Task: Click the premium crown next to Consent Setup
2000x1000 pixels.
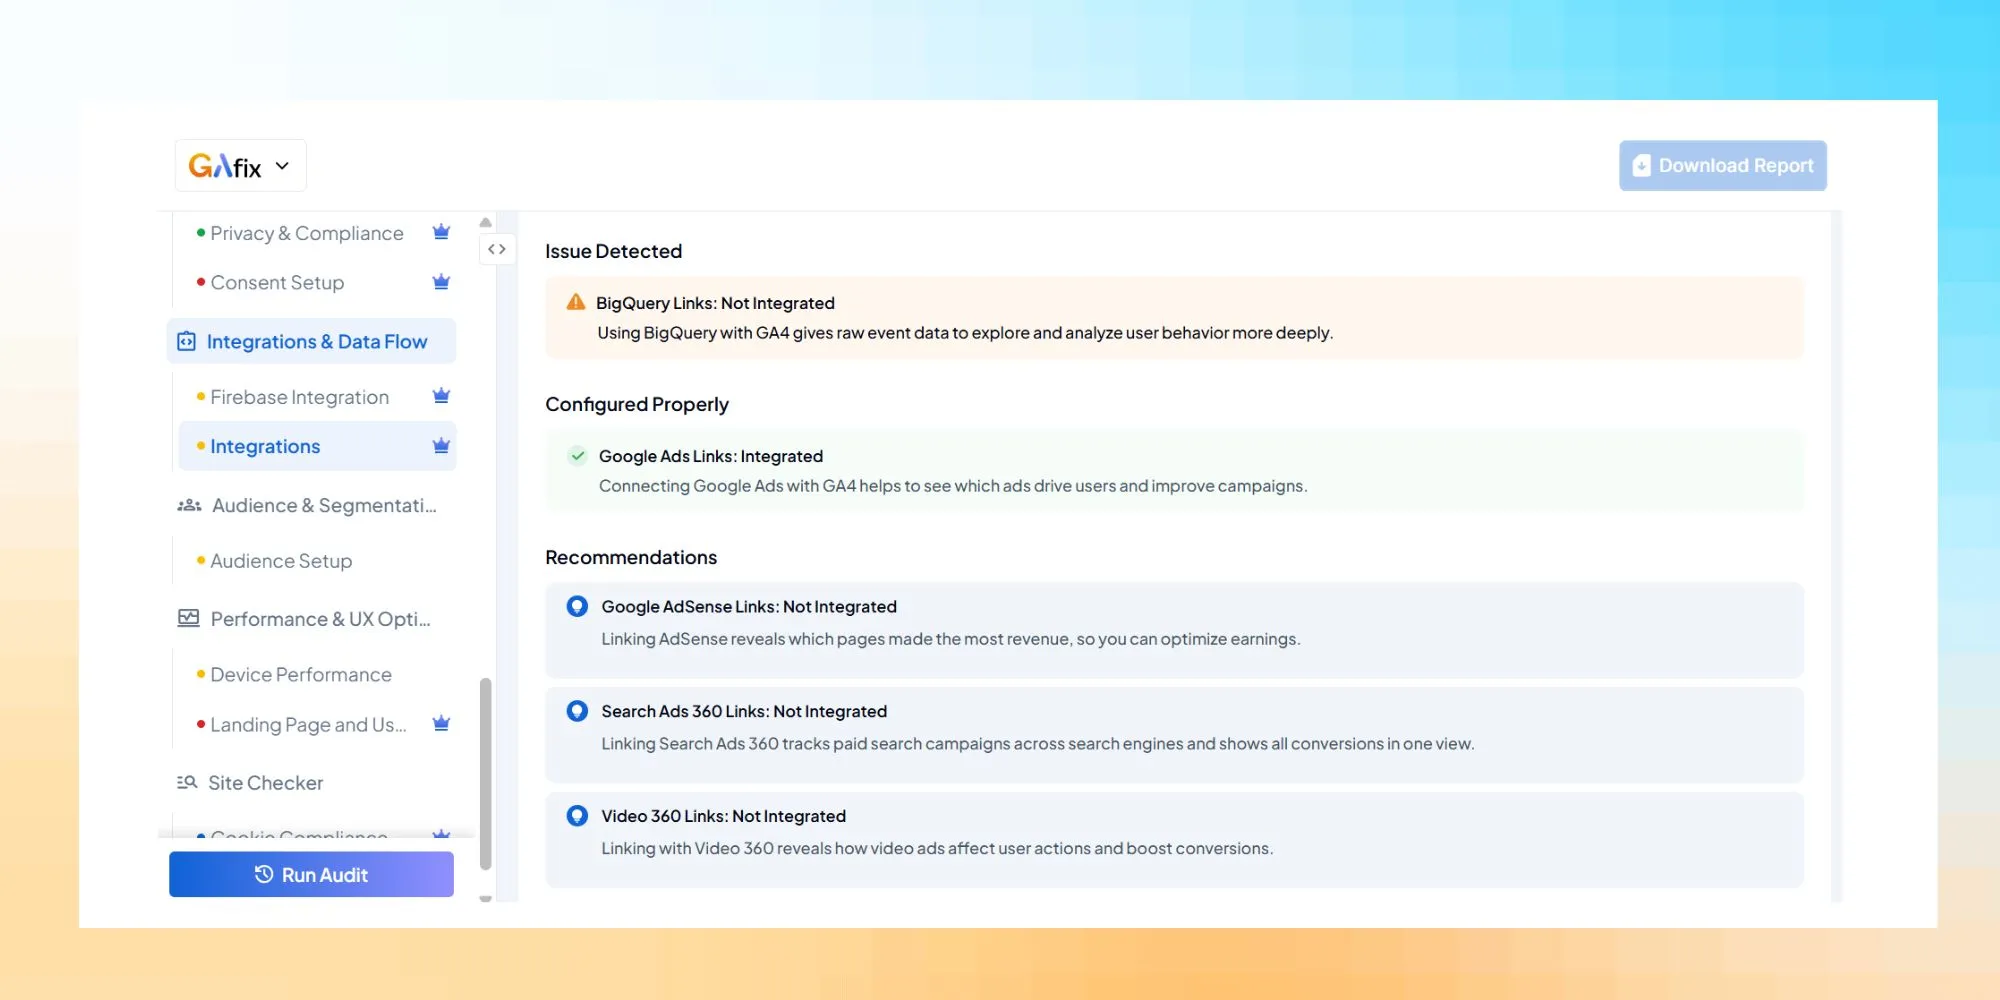Action: click(x=440, y=282)
